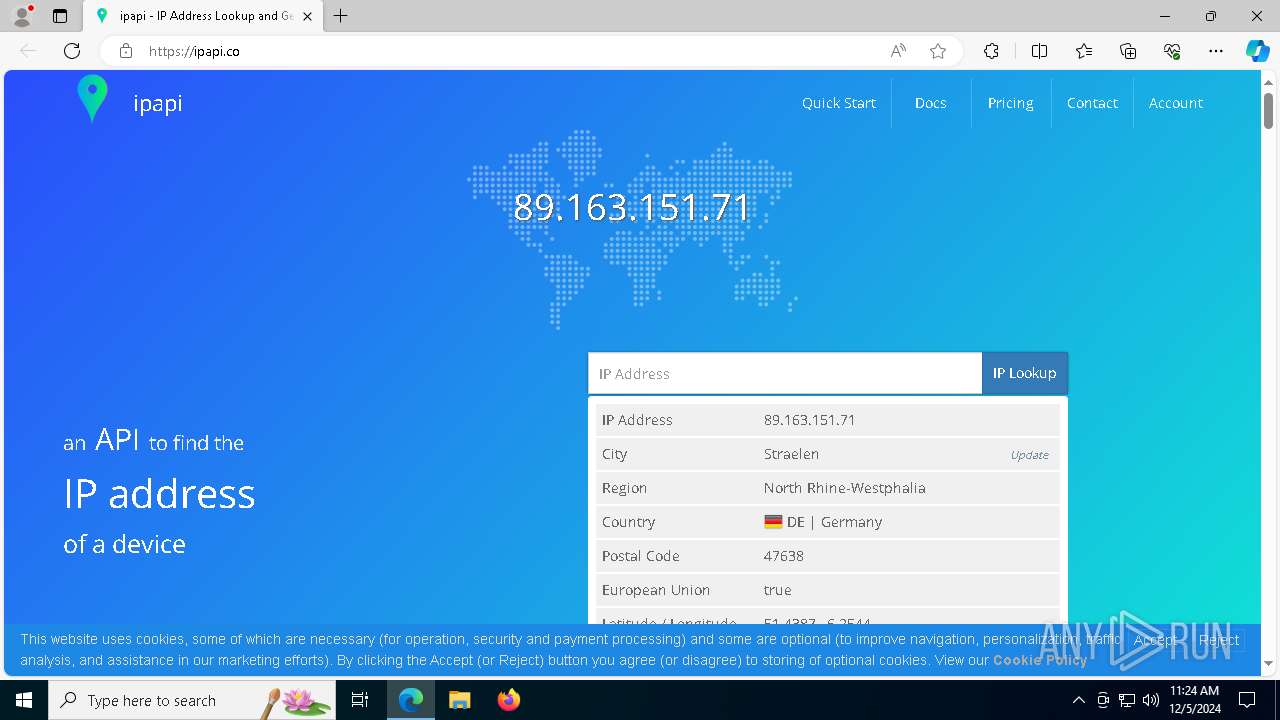1280x720 pixels.
Task: Open the tab actions menu icon
Action: point(60,16)
